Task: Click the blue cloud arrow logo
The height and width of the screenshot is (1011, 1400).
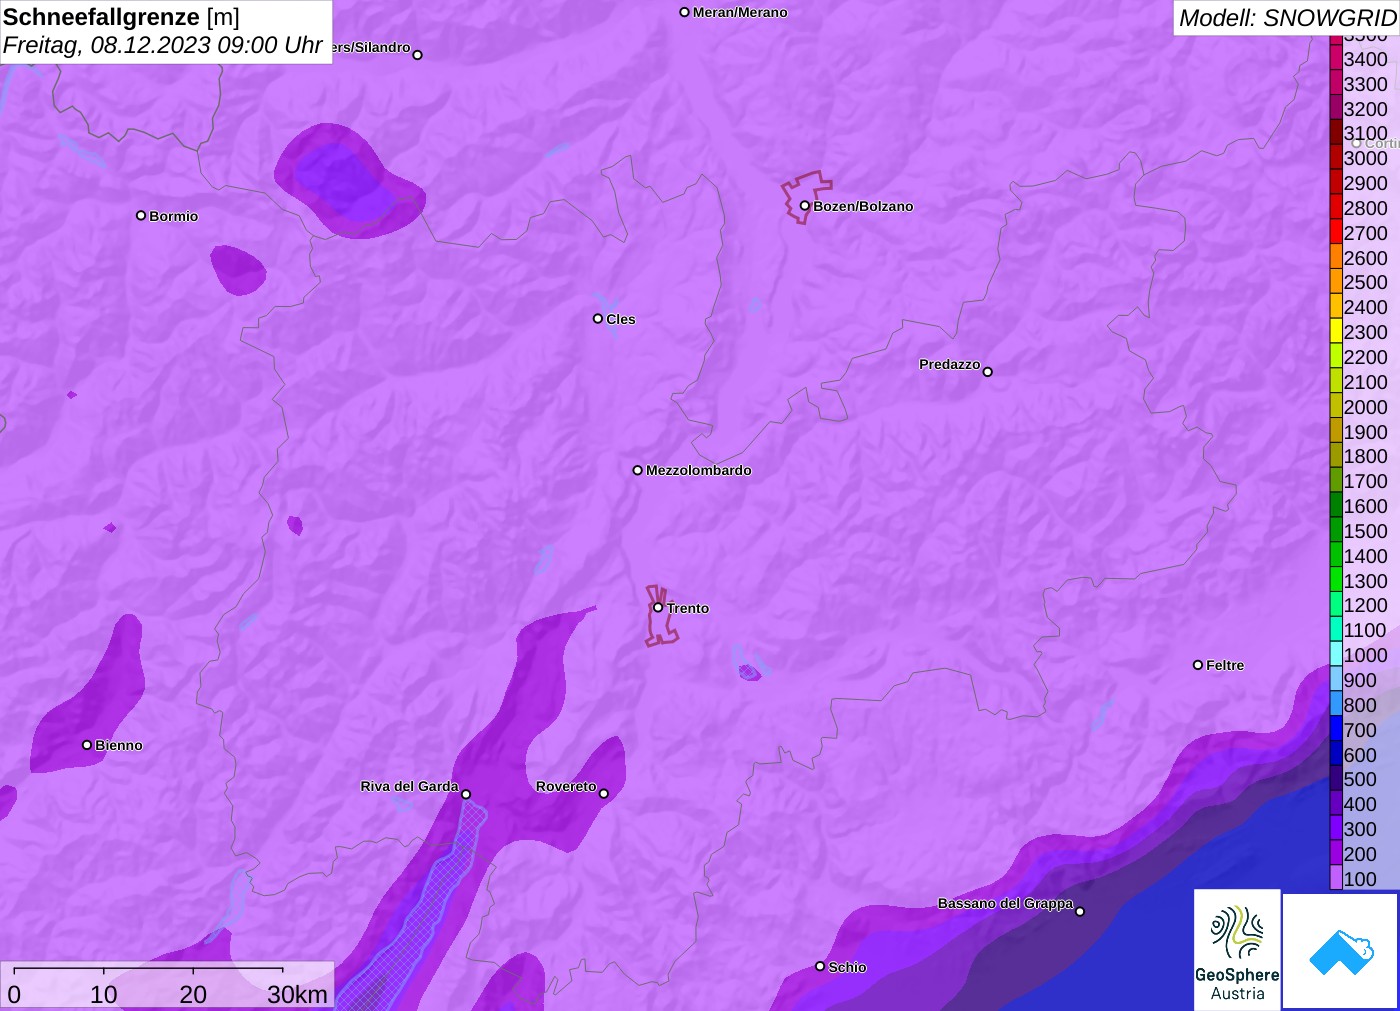Action: [x=1340, y=951]
